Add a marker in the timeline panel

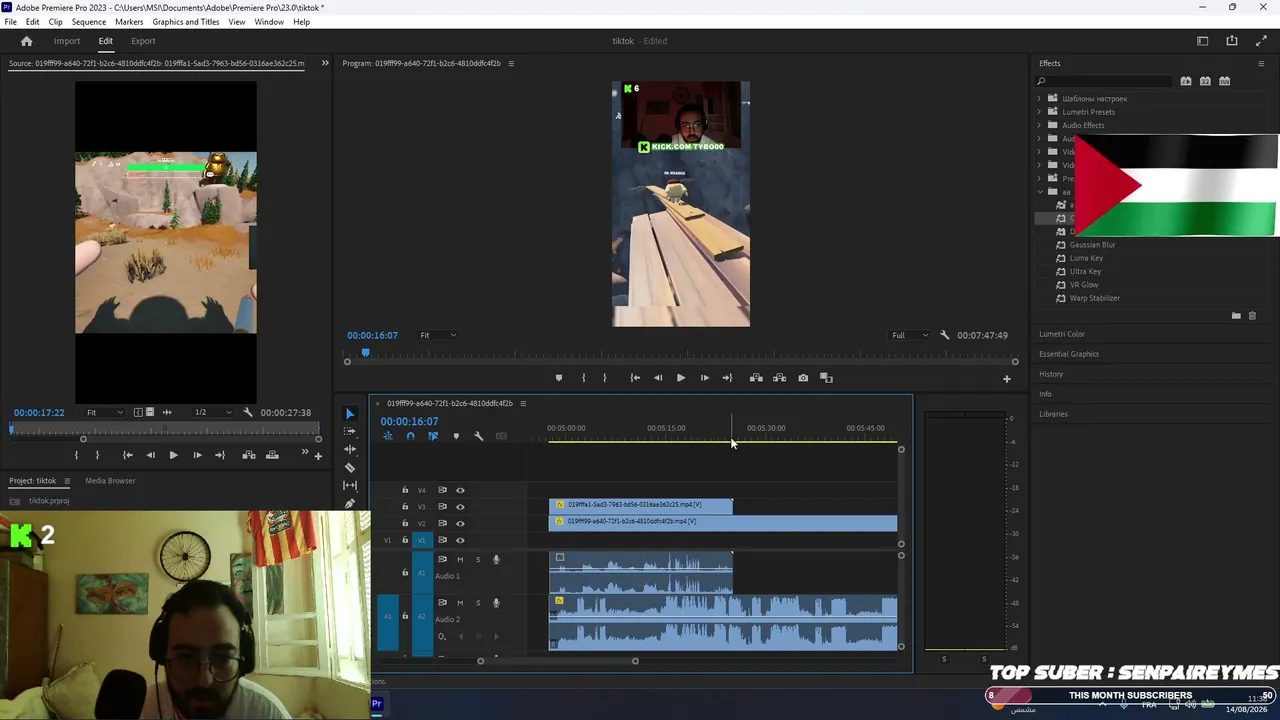pos(456,436)
